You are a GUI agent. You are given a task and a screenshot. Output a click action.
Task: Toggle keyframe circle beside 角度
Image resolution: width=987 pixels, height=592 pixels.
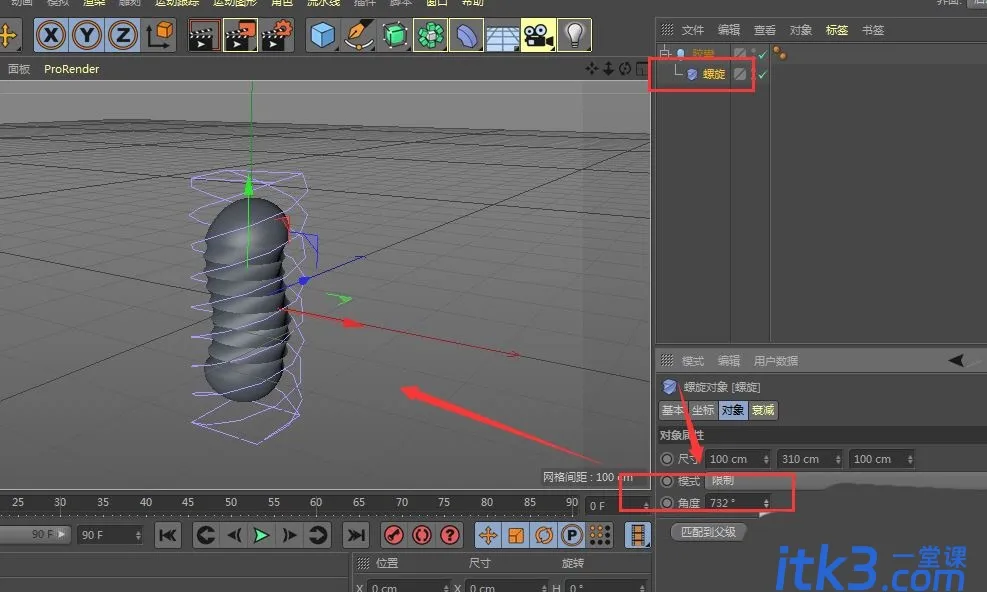[667, 503]
